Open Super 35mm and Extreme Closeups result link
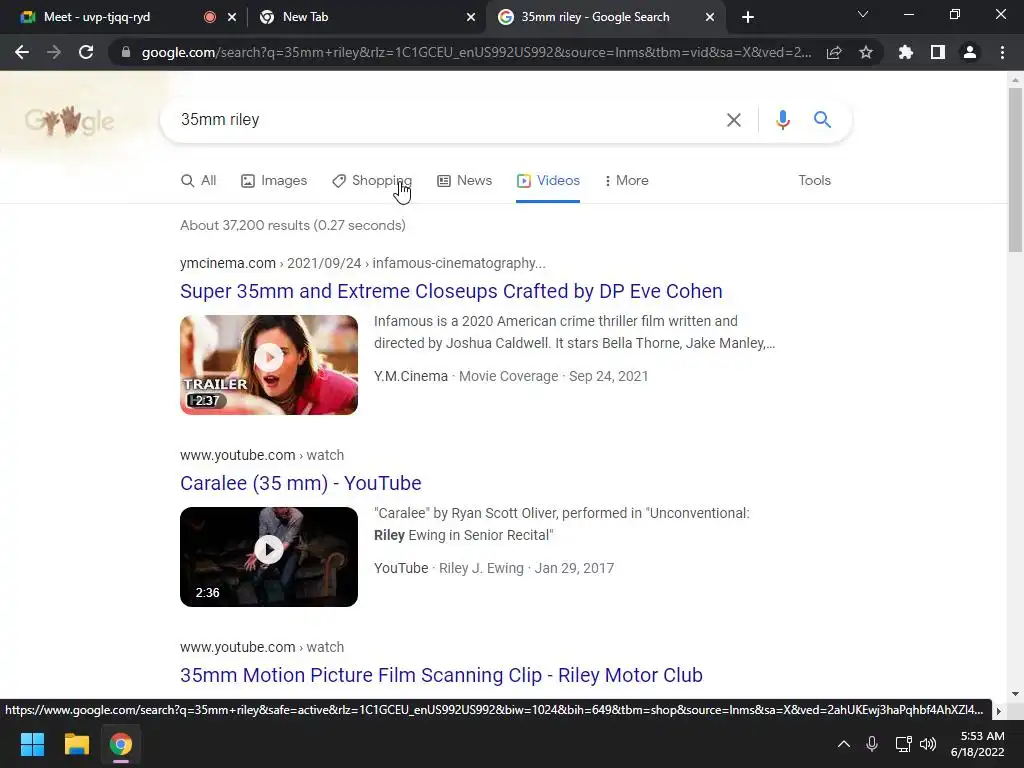Viewport: 1024px width, 768px height. pyautogui.click(x=451, y=291)
